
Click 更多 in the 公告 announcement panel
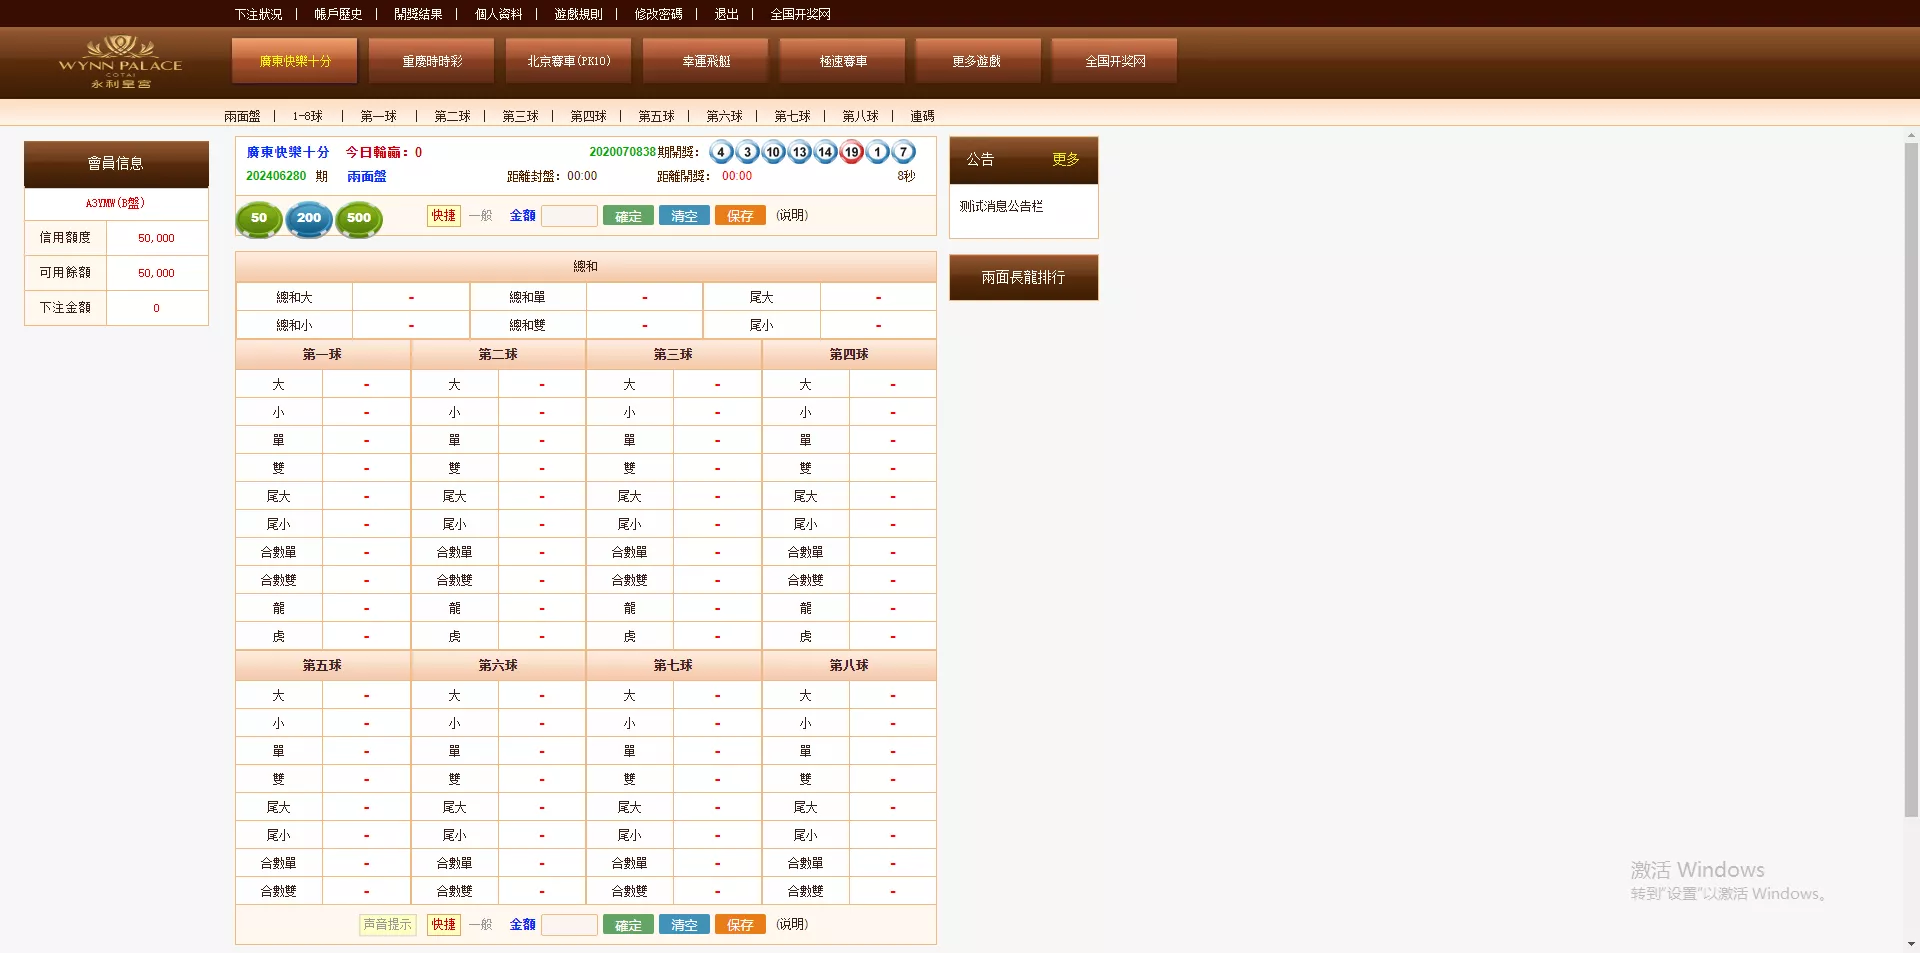tap(1066, 160)
